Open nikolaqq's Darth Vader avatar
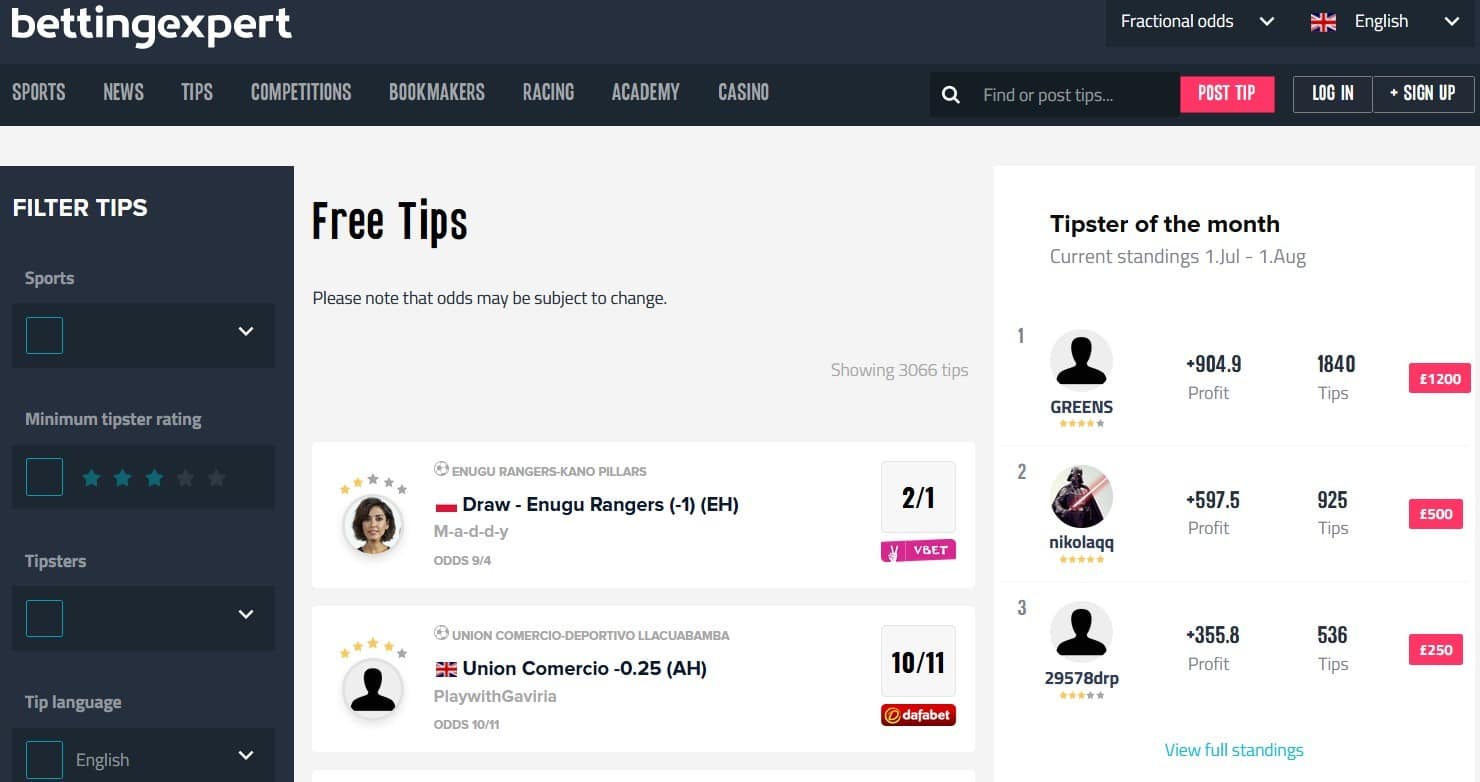The image size is (1480, 782). [x=1081, y=497]
